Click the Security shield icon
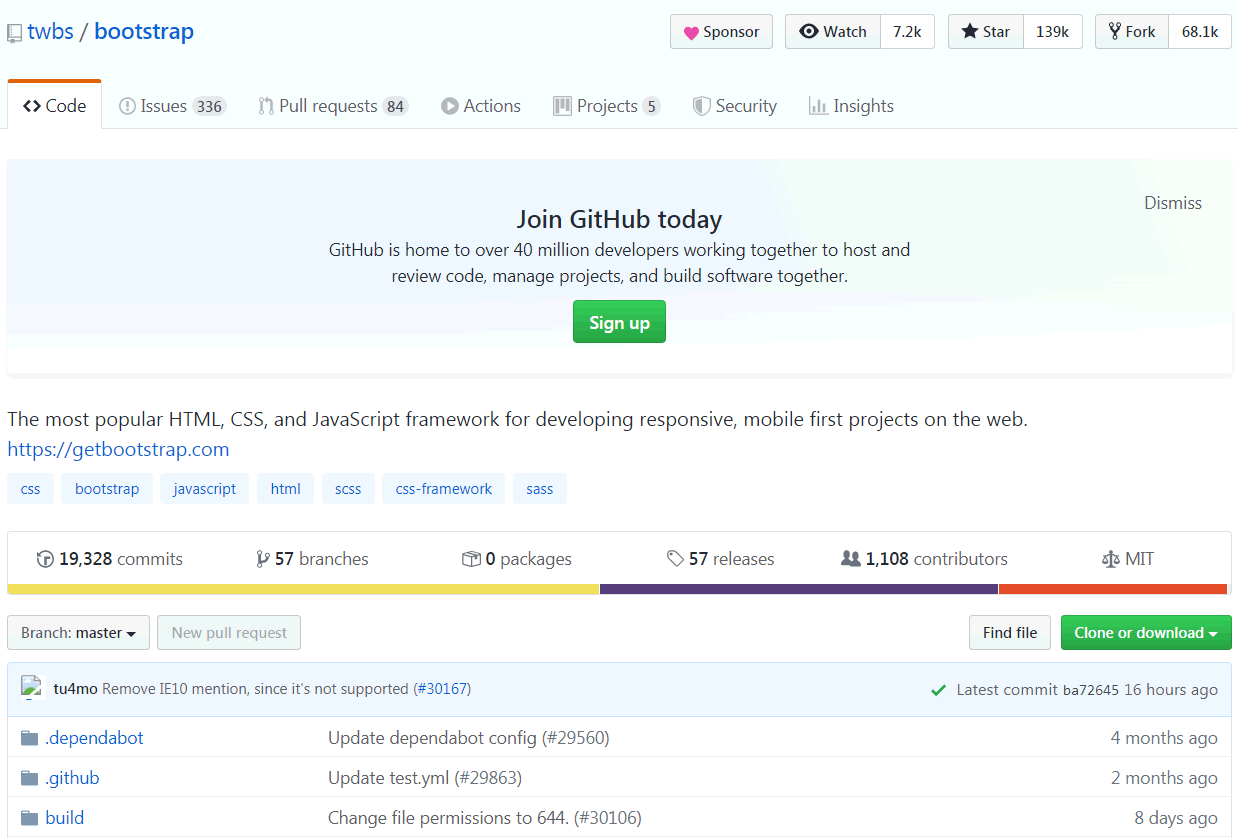The image size is (1238, 838). [702, 106]
